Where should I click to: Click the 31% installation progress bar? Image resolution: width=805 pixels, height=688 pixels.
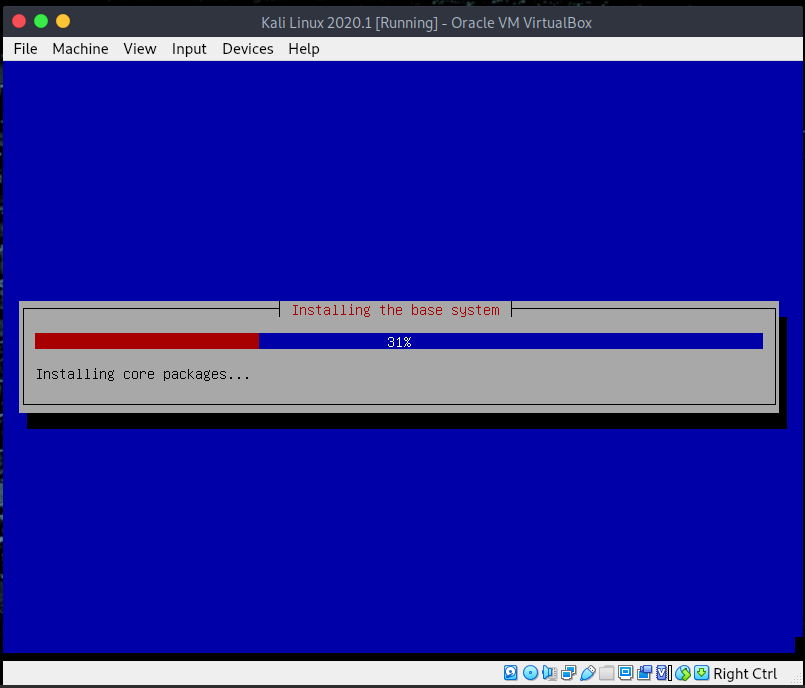pos(399,341)
